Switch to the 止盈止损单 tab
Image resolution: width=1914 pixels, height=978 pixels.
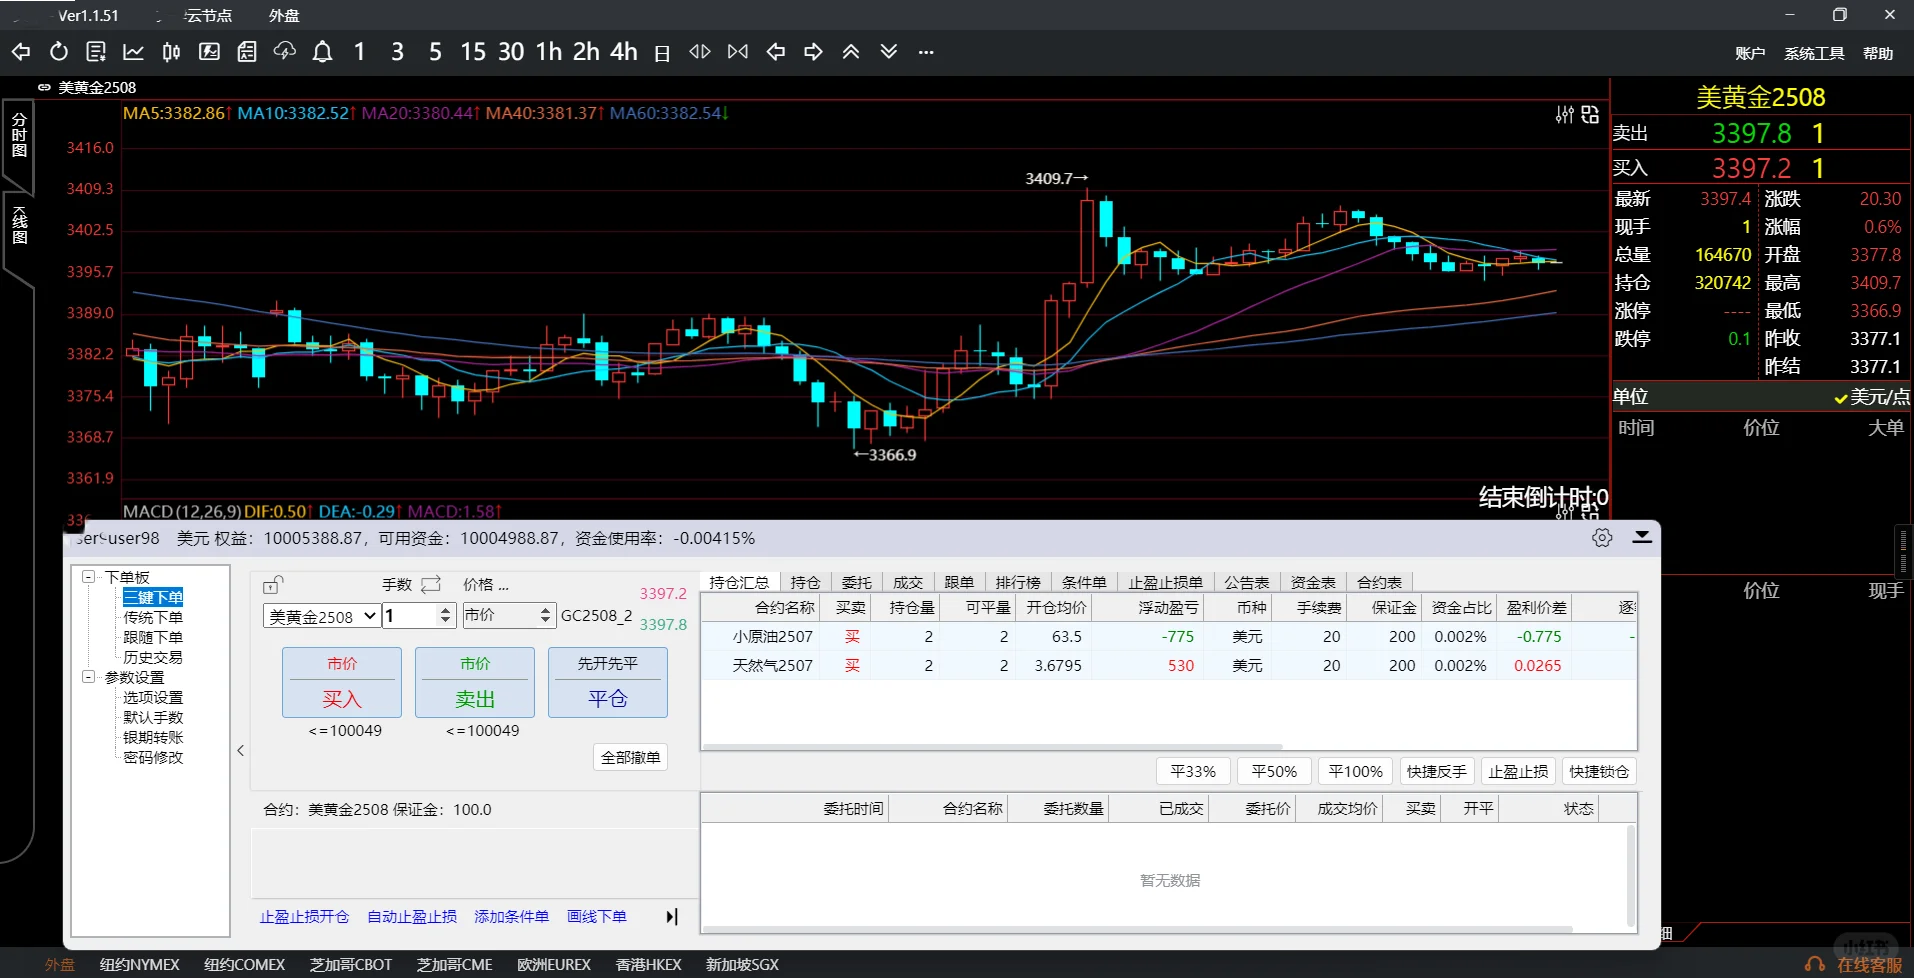[1165, 582]
